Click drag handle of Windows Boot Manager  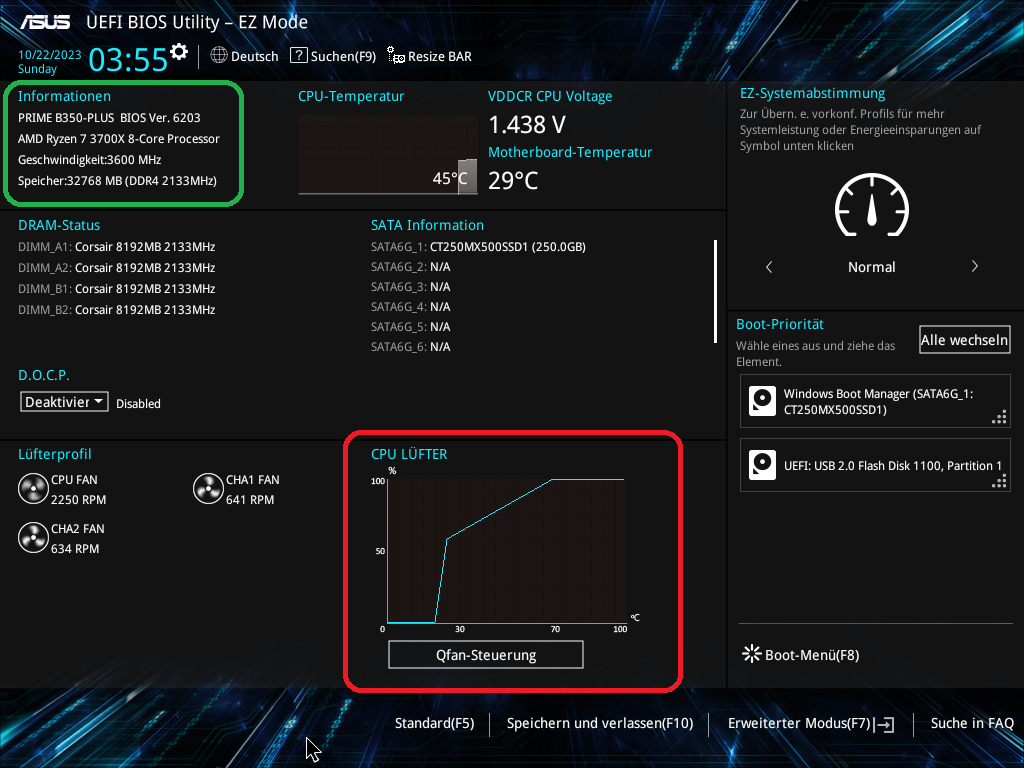[999, 417]
